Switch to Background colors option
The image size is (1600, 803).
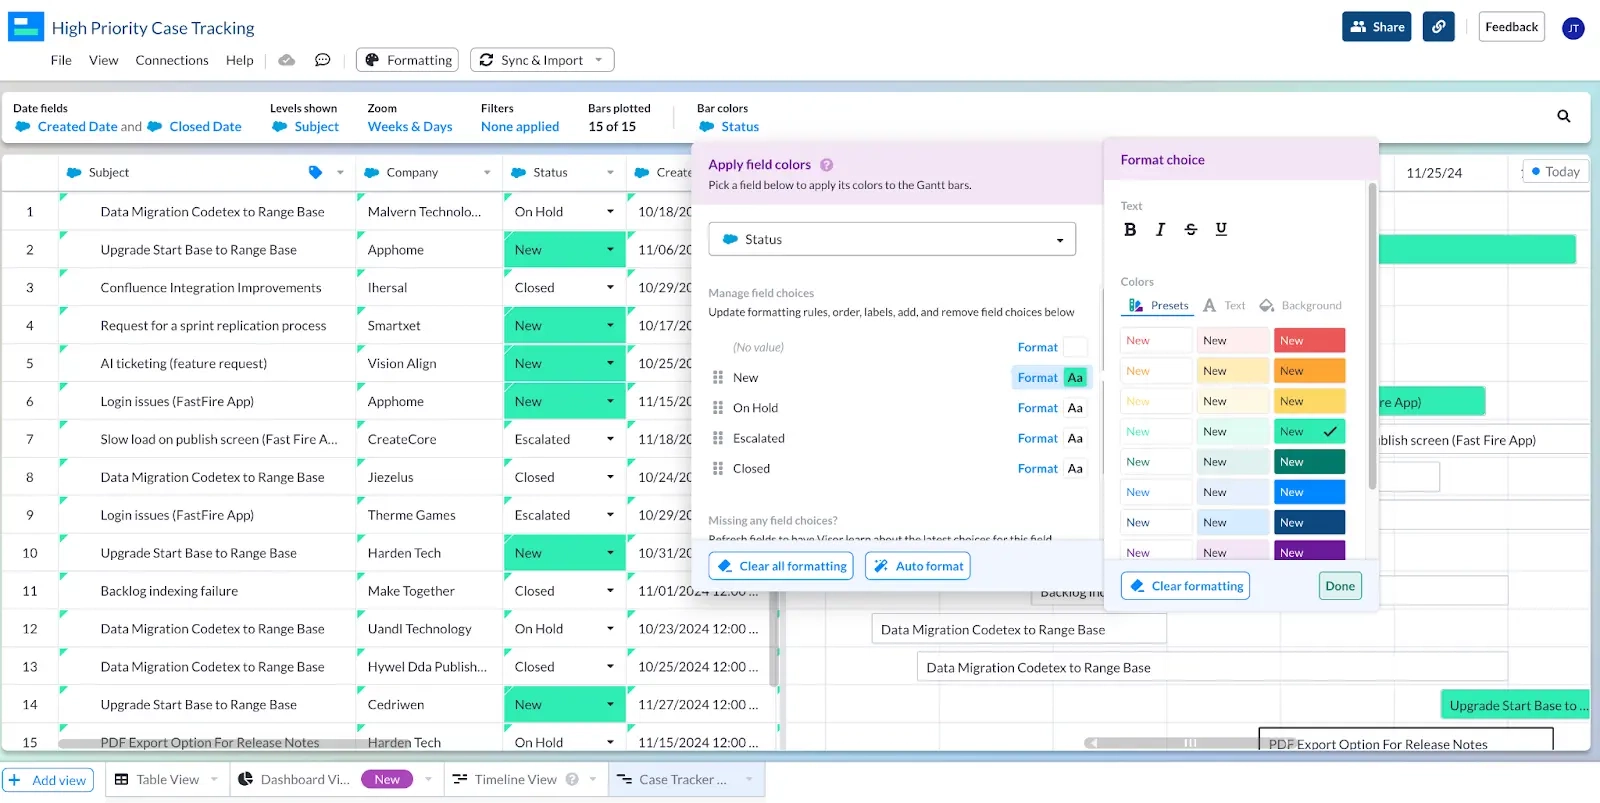coord(1300,306)
